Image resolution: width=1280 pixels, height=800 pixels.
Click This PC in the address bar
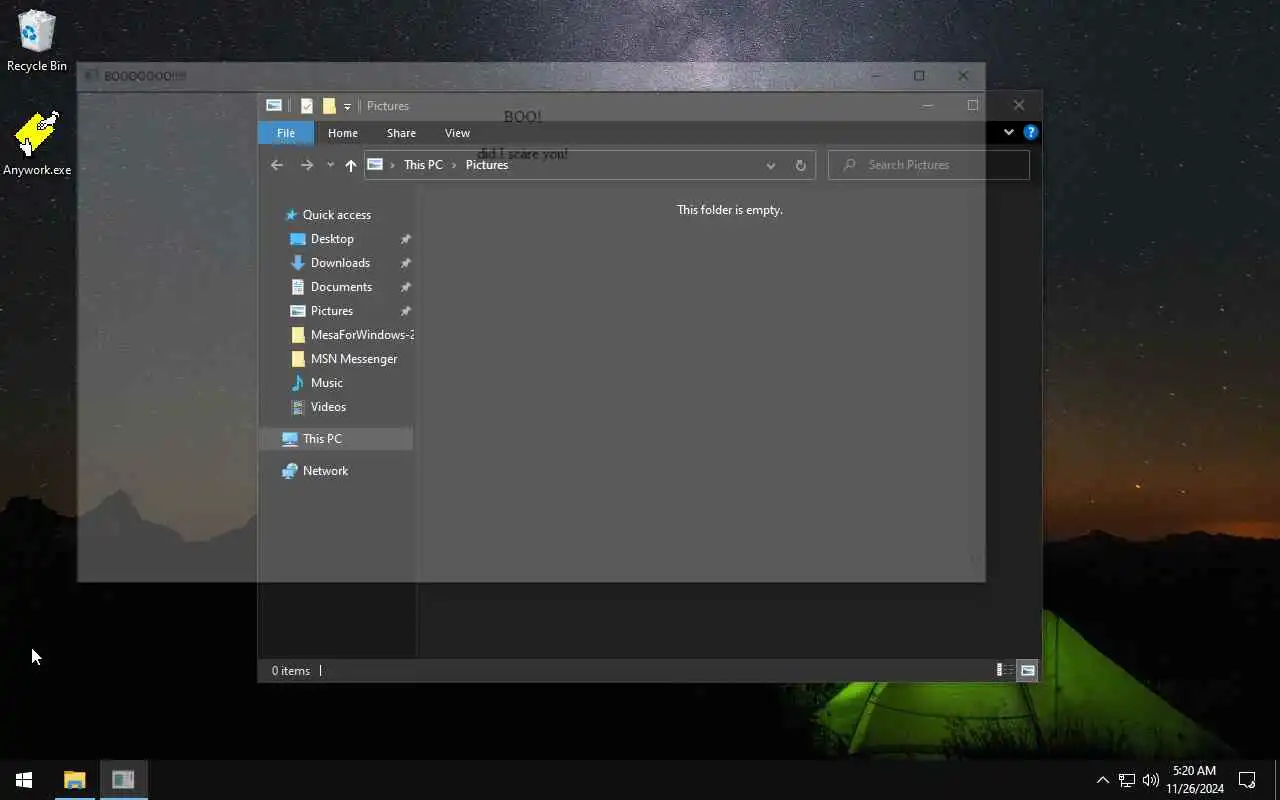coord(423,165)
